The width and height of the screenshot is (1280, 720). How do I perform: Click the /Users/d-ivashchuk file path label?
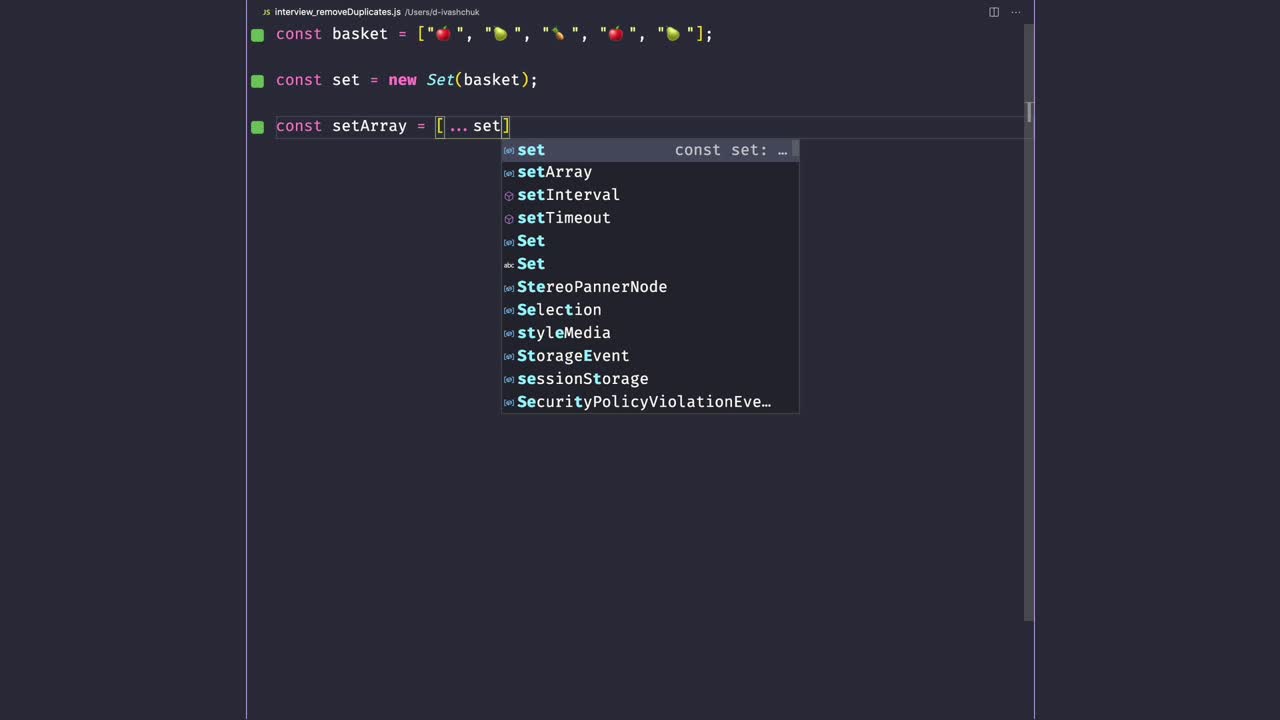tap(442, 12)
